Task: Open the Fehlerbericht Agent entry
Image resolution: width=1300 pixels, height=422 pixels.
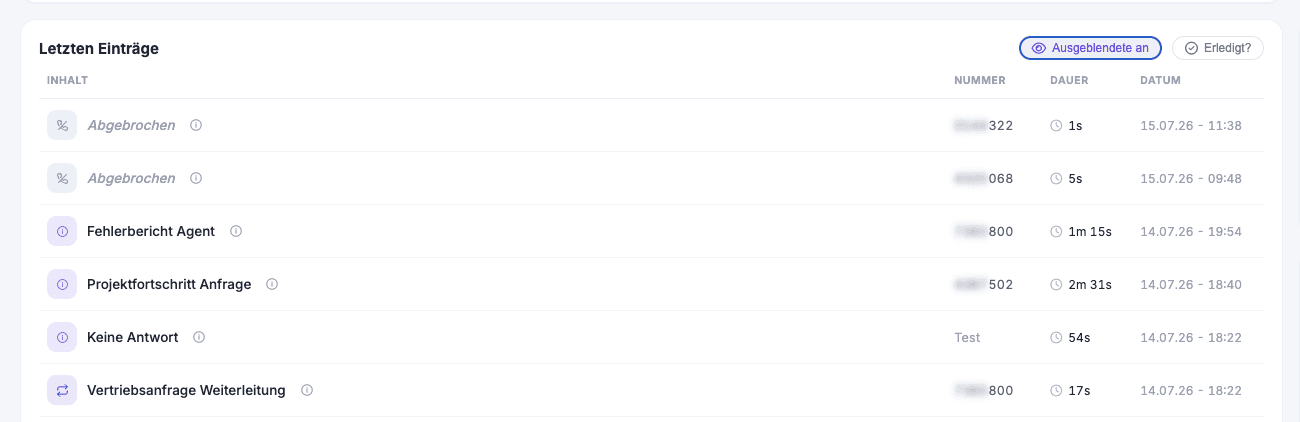Action: point(151,231)
